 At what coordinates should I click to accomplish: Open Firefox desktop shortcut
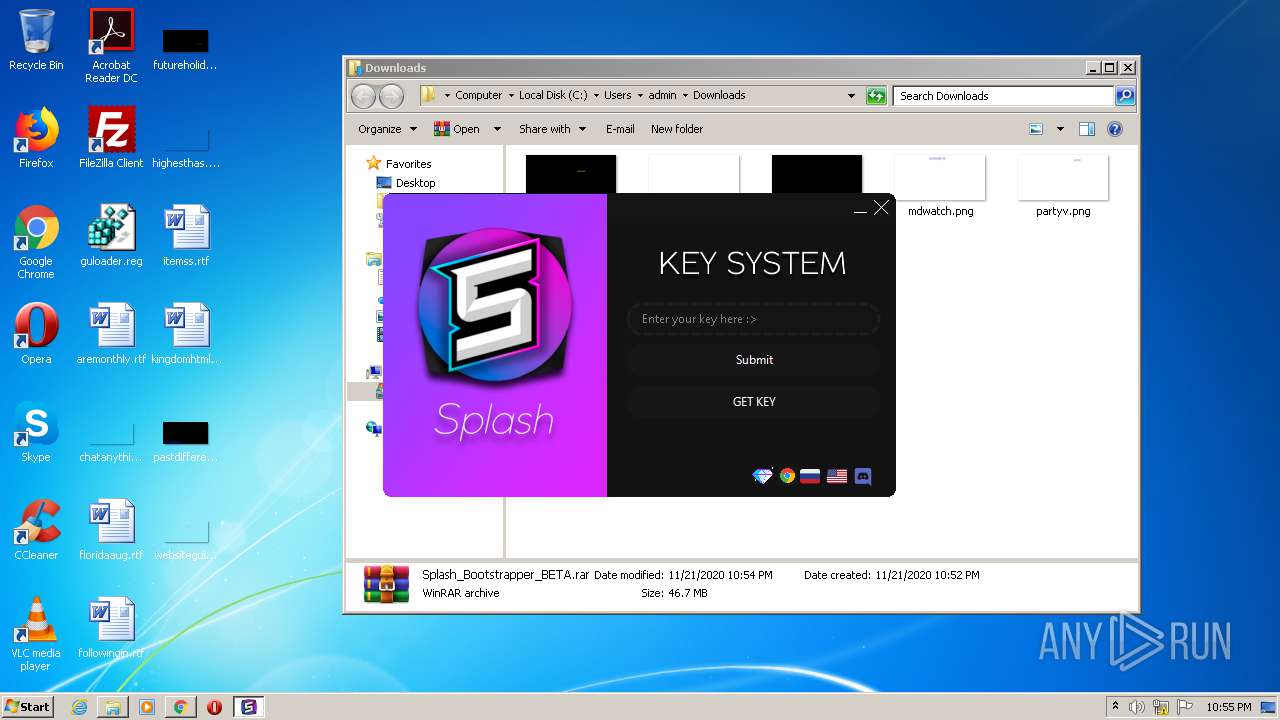point(36,138)
